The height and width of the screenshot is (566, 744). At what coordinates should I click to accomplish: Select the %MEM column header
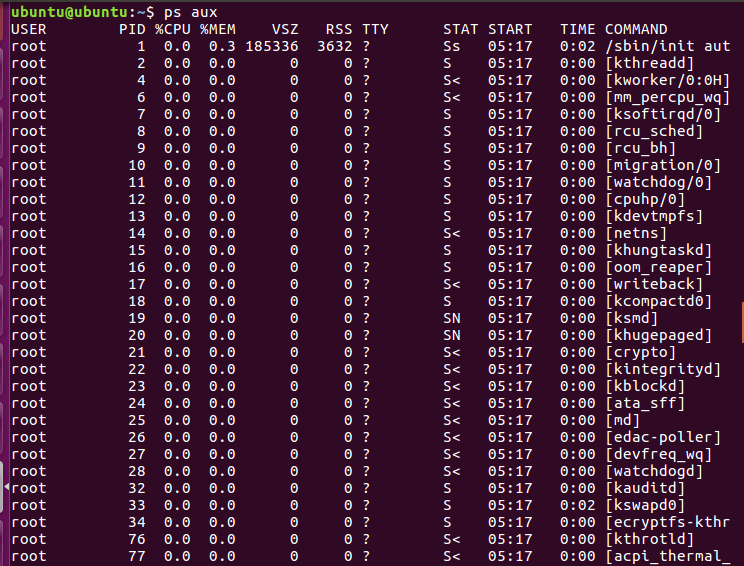coord(218,29)
